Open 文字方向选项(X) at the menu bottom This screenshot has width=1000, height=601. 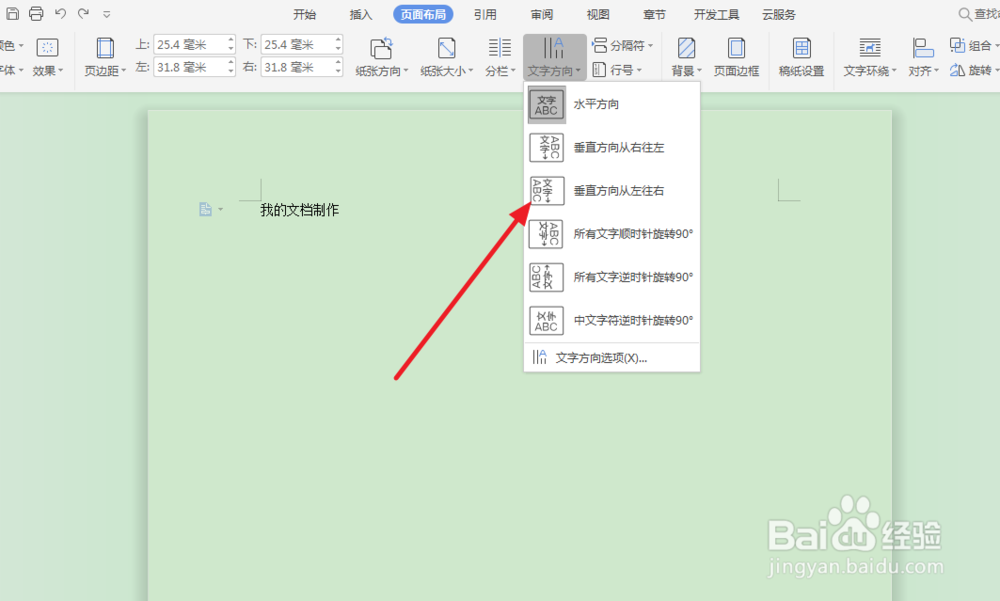coord(595,356)
